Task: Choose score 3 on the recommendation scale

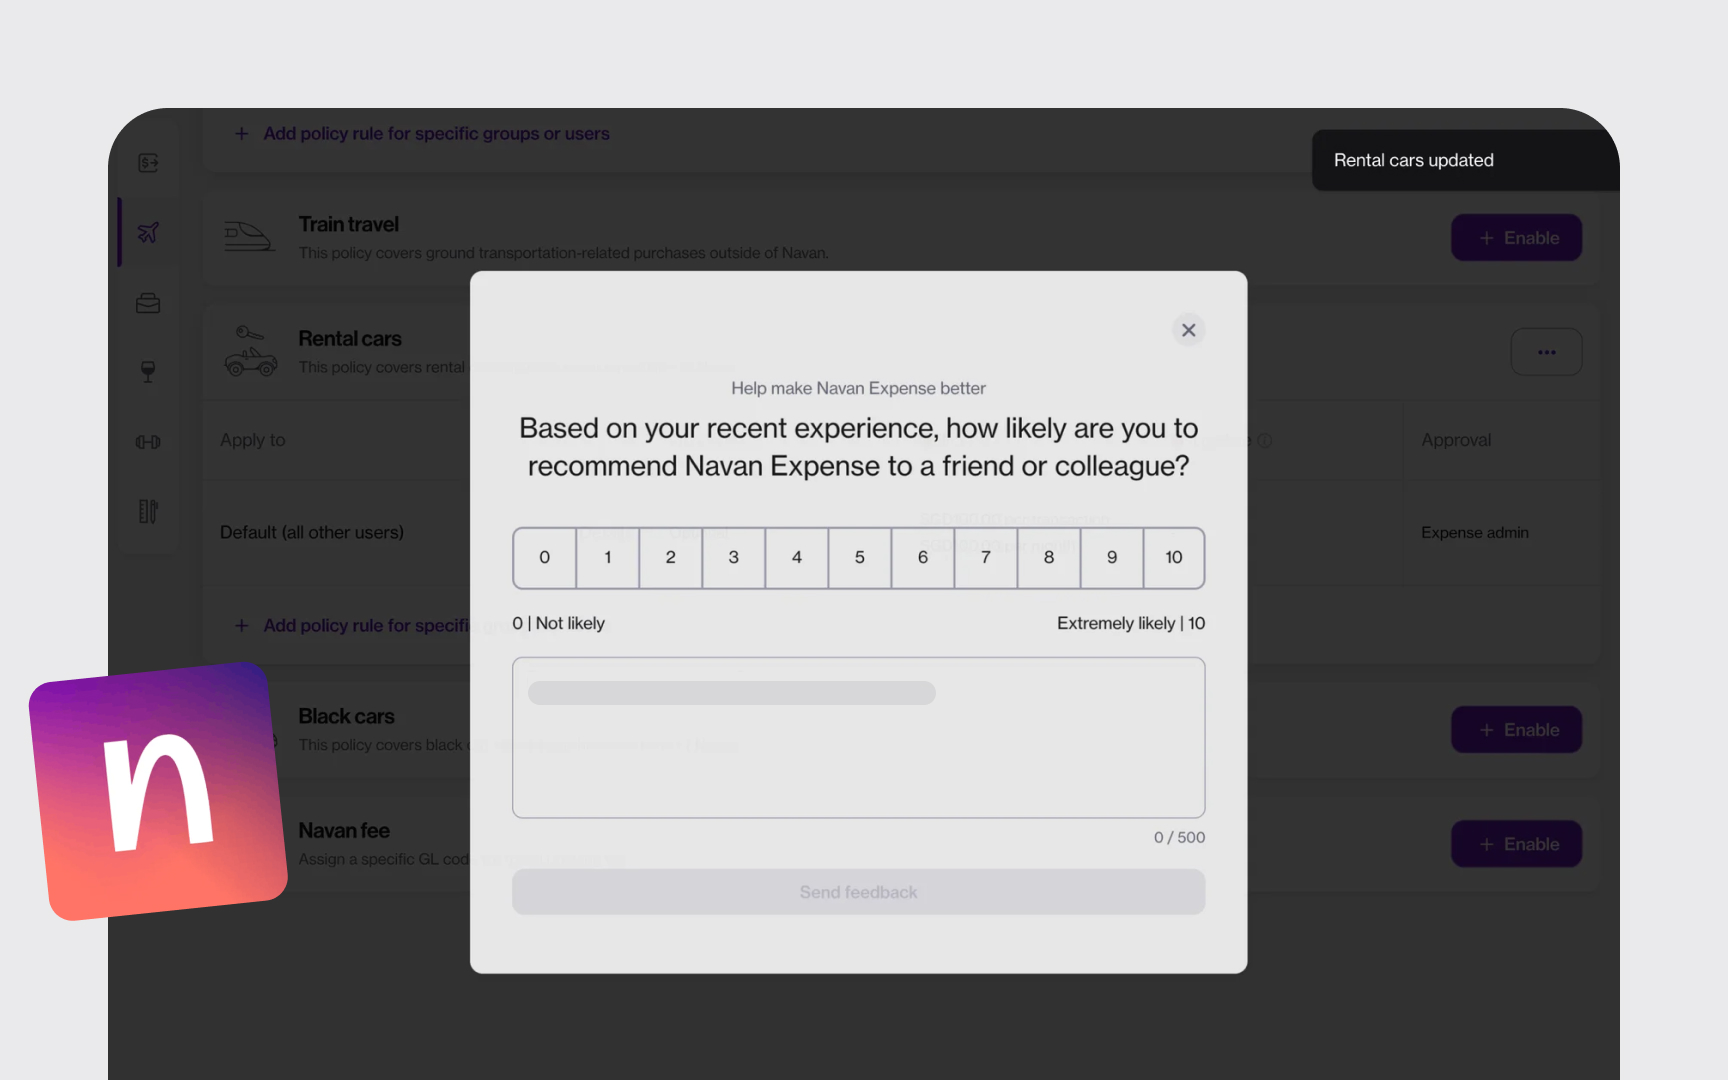Action: [734, 558]
